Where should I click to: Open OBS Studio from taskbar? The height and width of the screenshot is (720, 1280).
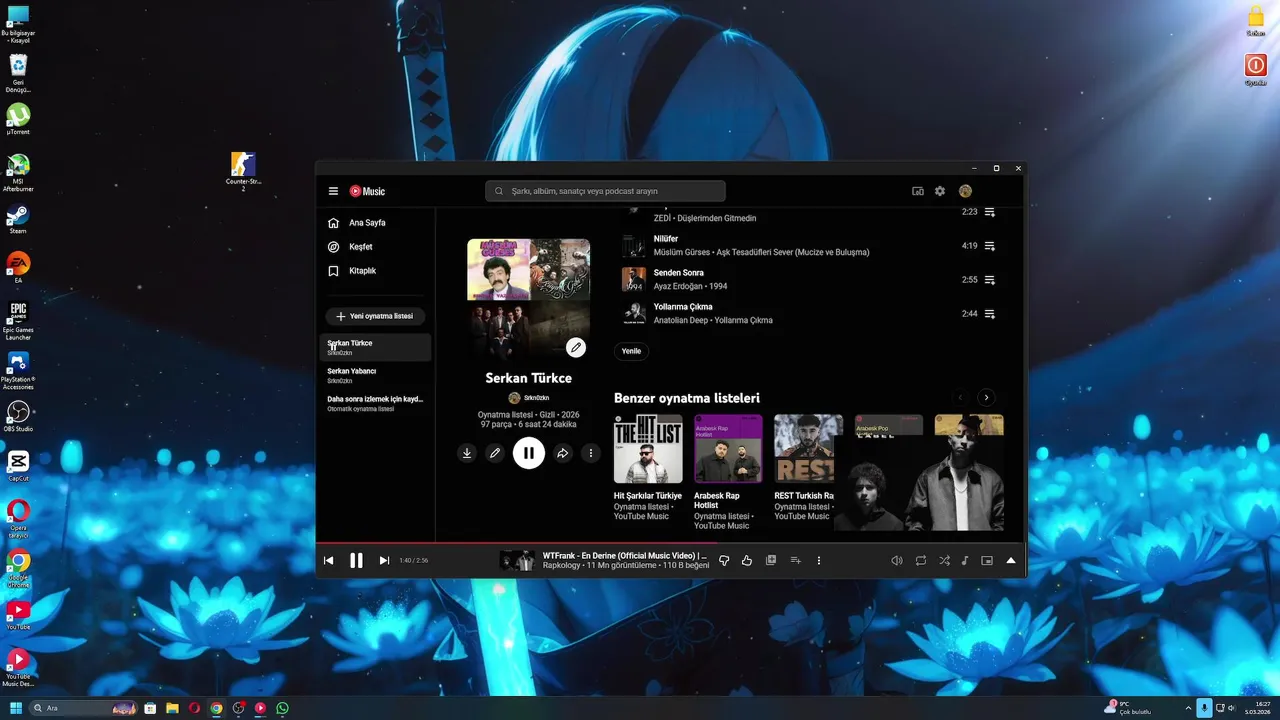click(x=238, y=708)
